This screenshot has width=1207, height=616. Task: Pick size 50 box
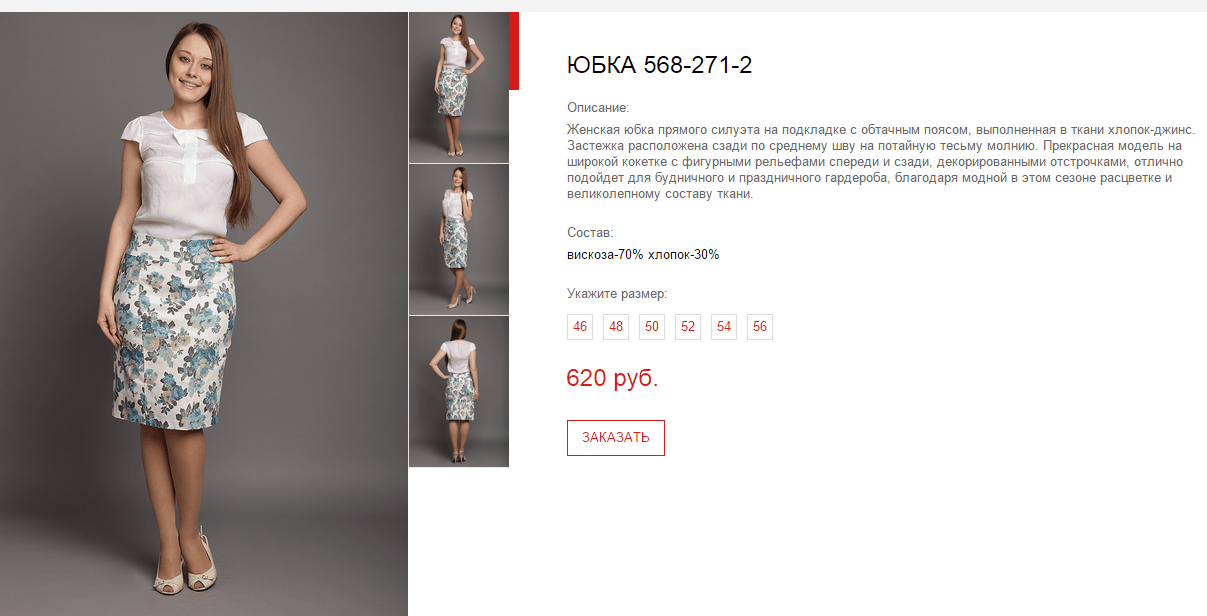(x=652, y=327)
